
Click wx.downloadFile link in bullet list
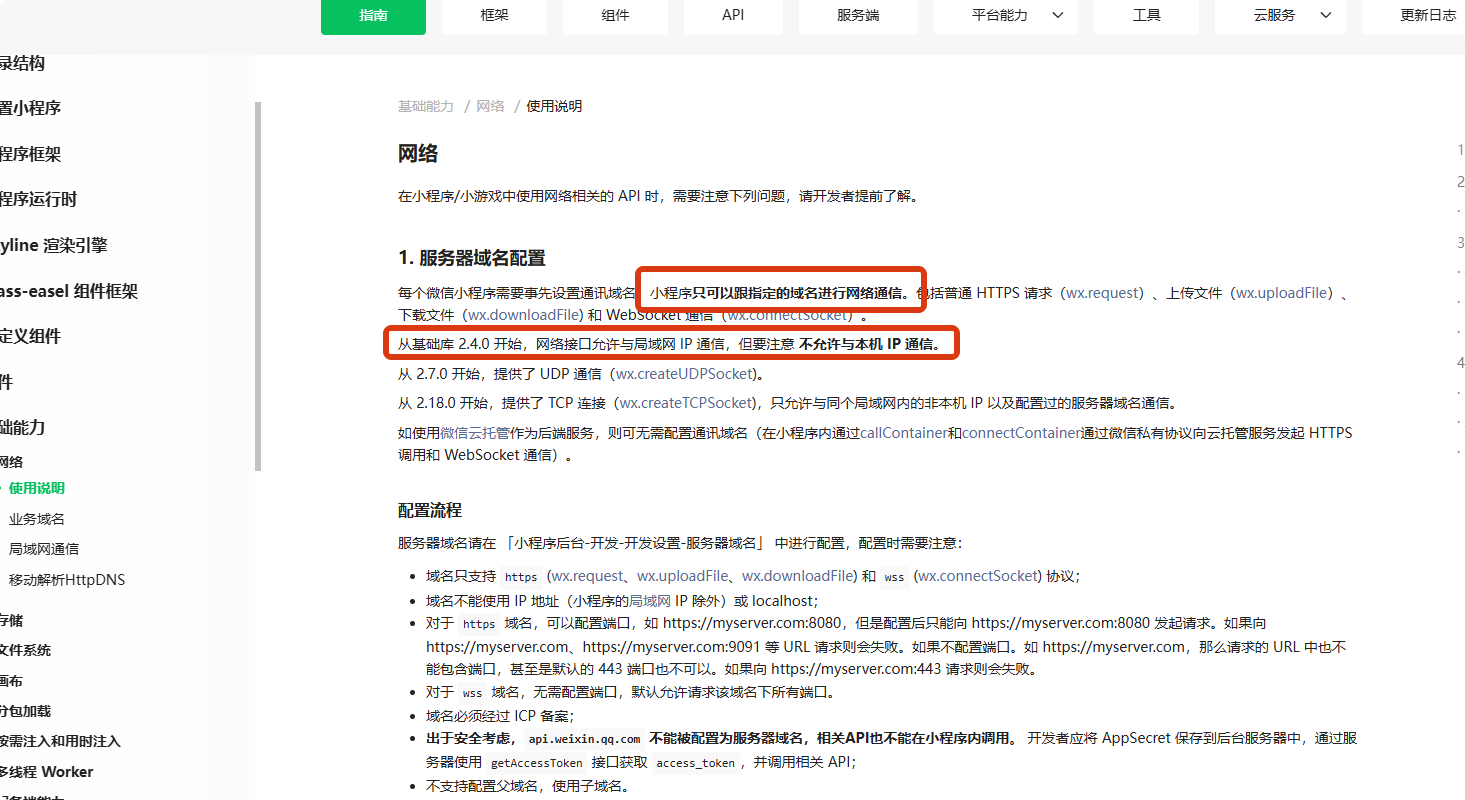point(798,576)
